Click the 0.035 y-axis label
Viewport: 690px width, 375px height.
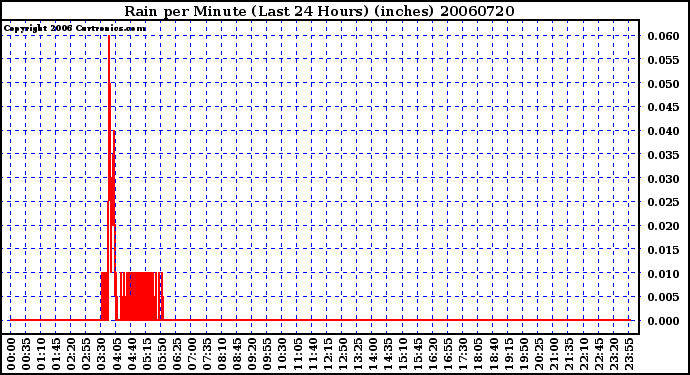[x=663, y=155]
